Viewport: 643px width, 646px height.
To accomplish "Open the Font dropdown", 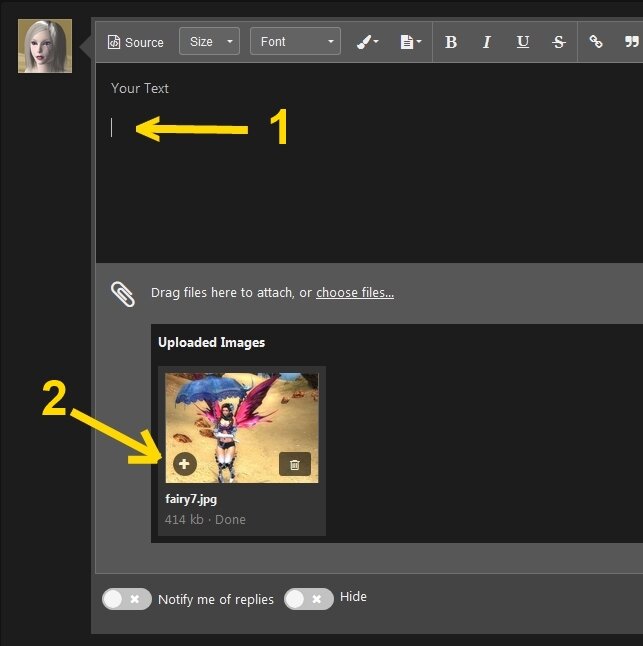I will (295, 41).
